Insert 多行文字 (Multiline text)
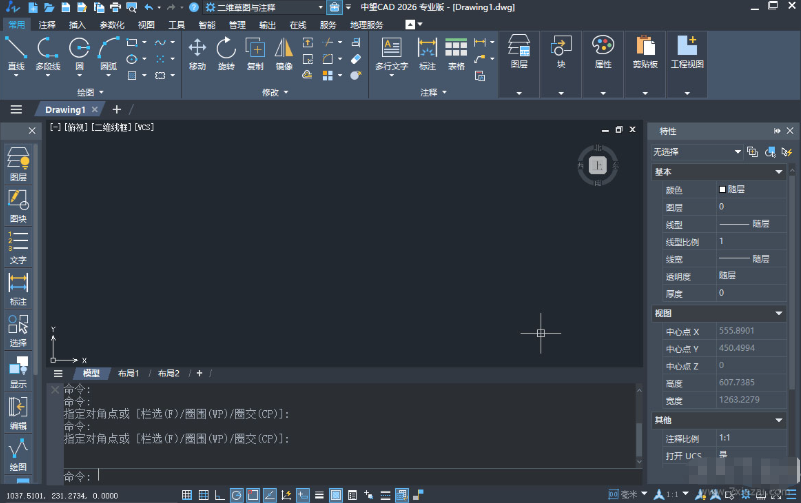 [391, 52]
